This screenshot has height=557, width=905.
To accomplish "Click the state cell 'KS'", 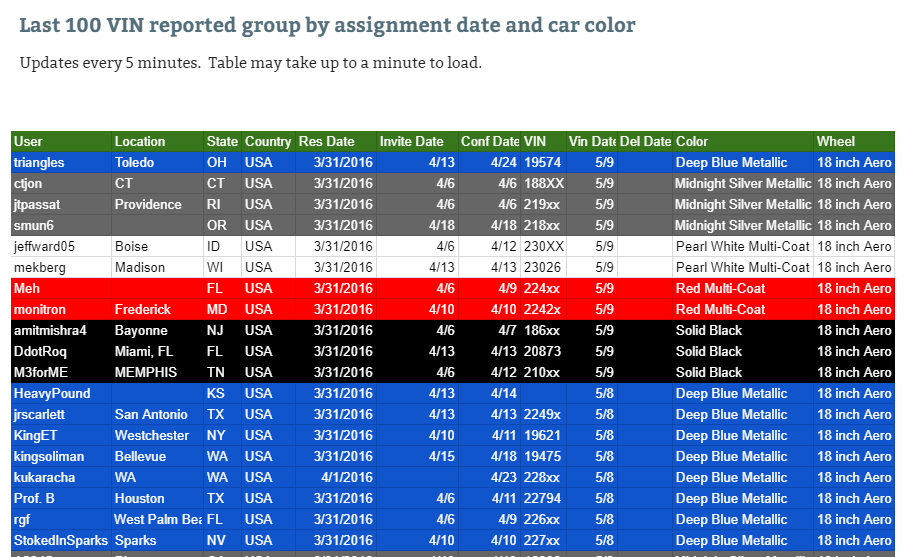I will pyautogui.click(x=222, y=393).
